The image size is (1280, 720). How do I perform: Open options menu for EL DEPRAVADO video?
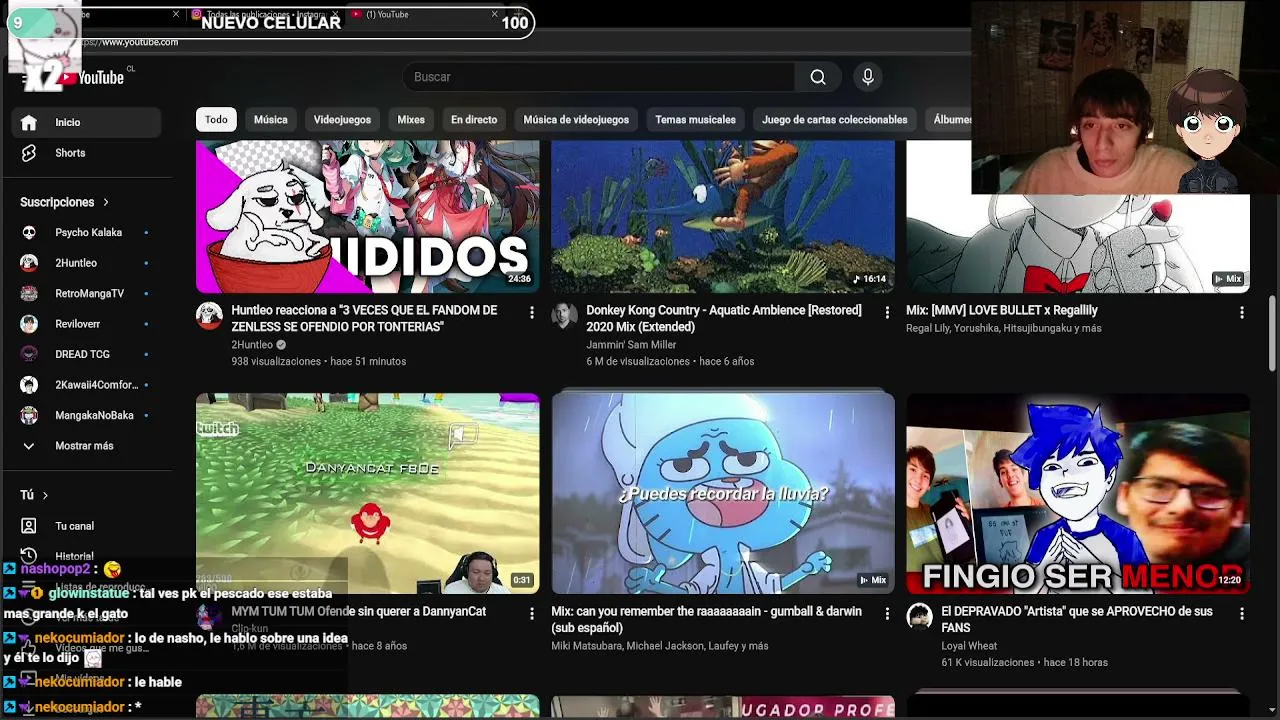(1241, 614)
